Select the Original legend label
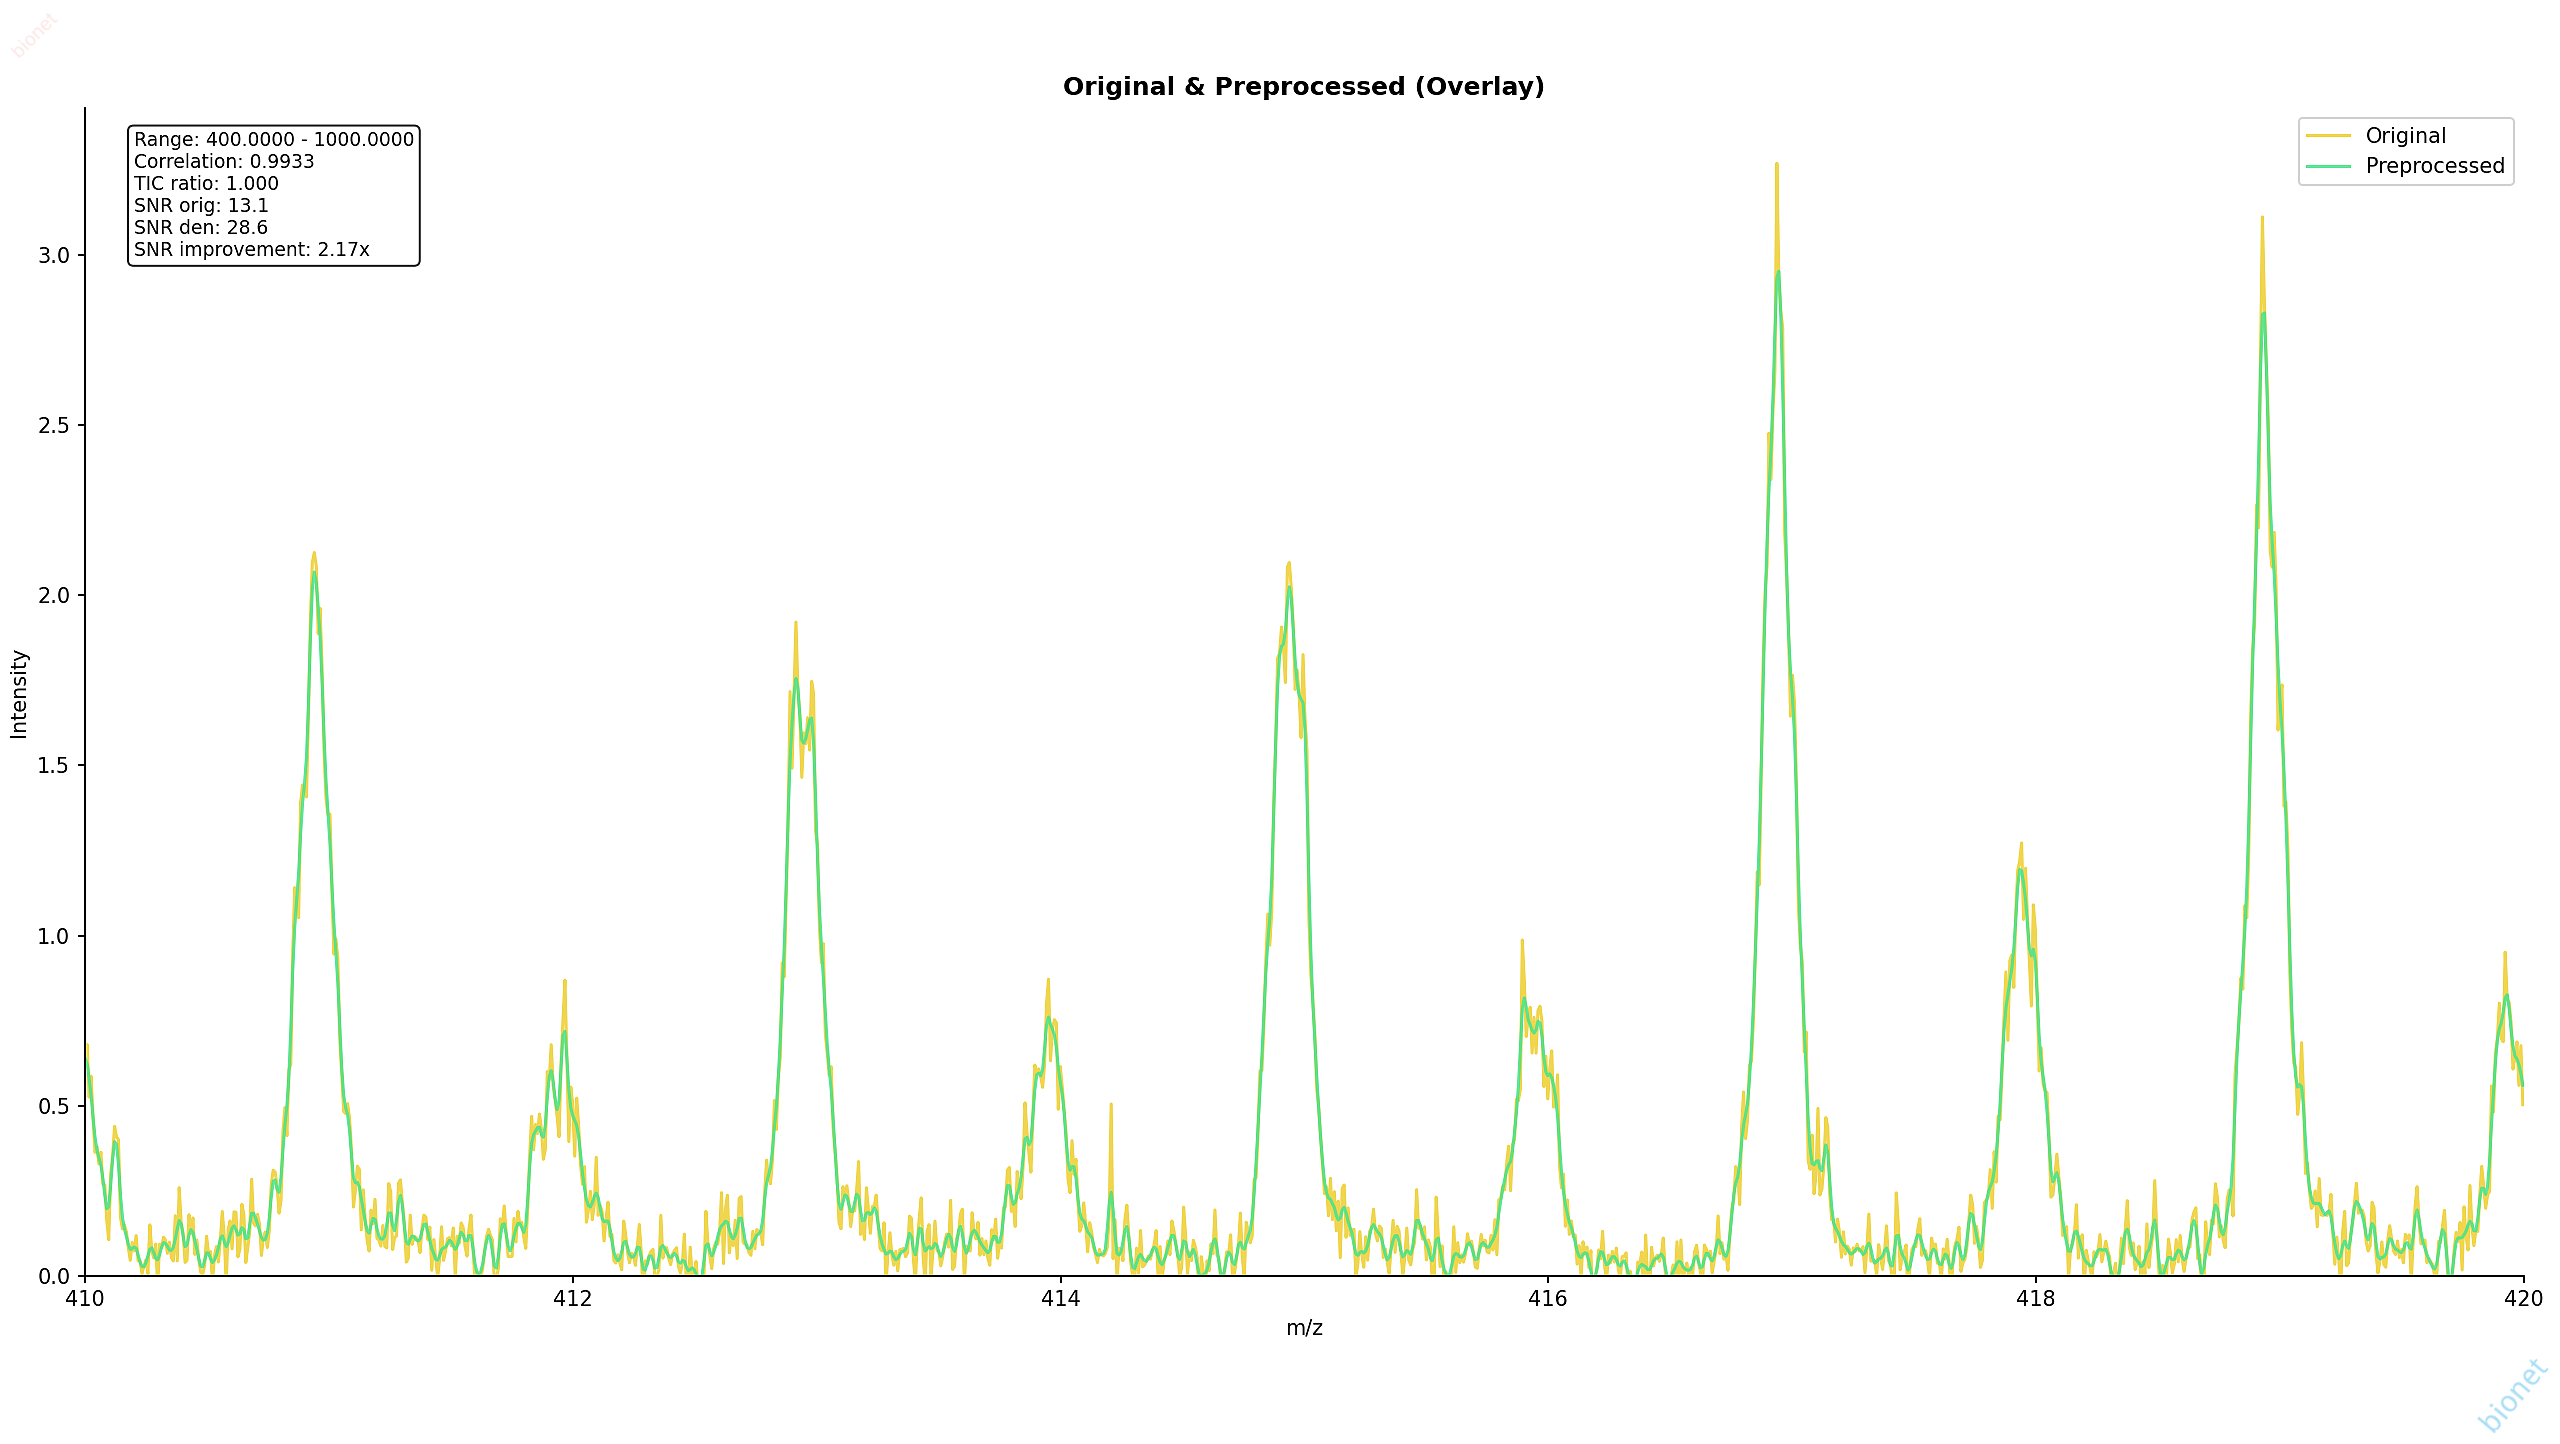 point(2405,136)
